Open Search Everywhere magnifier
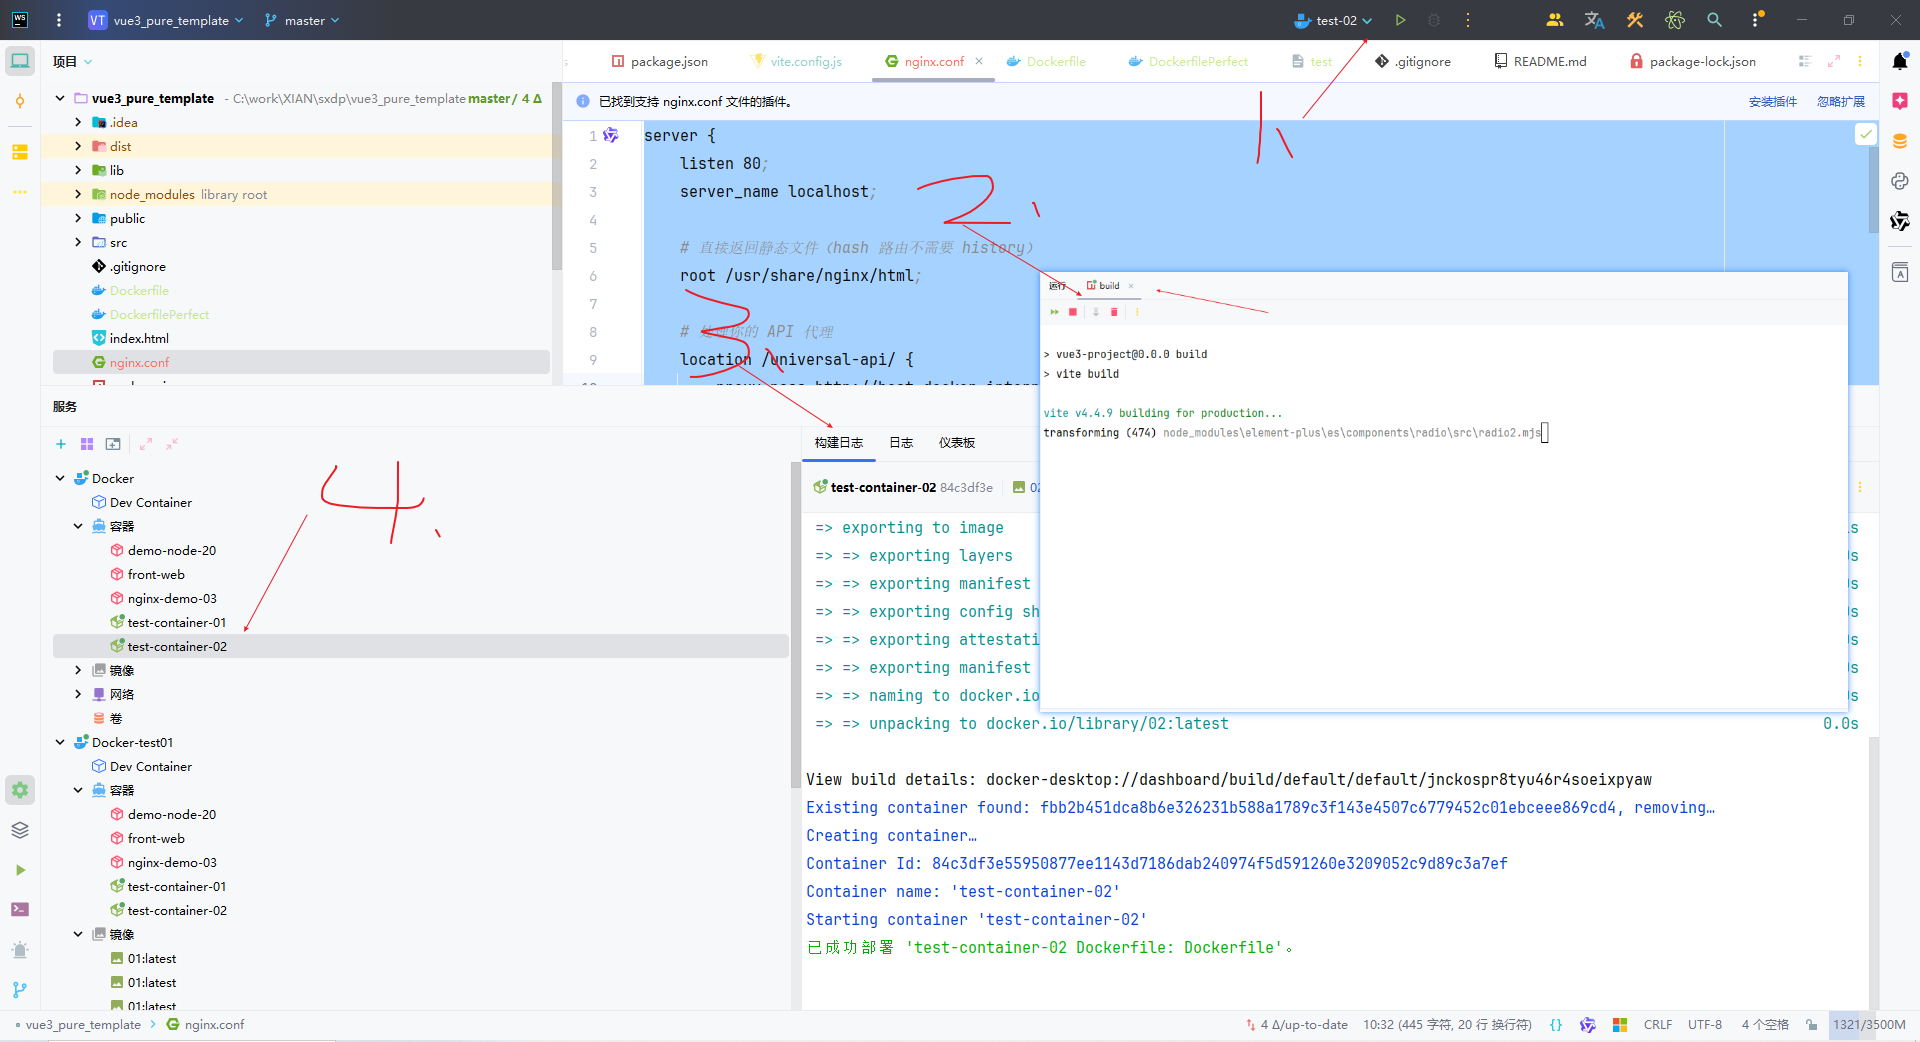The height and width of the screenshot is (1042, 1920). click(1714, 20)
